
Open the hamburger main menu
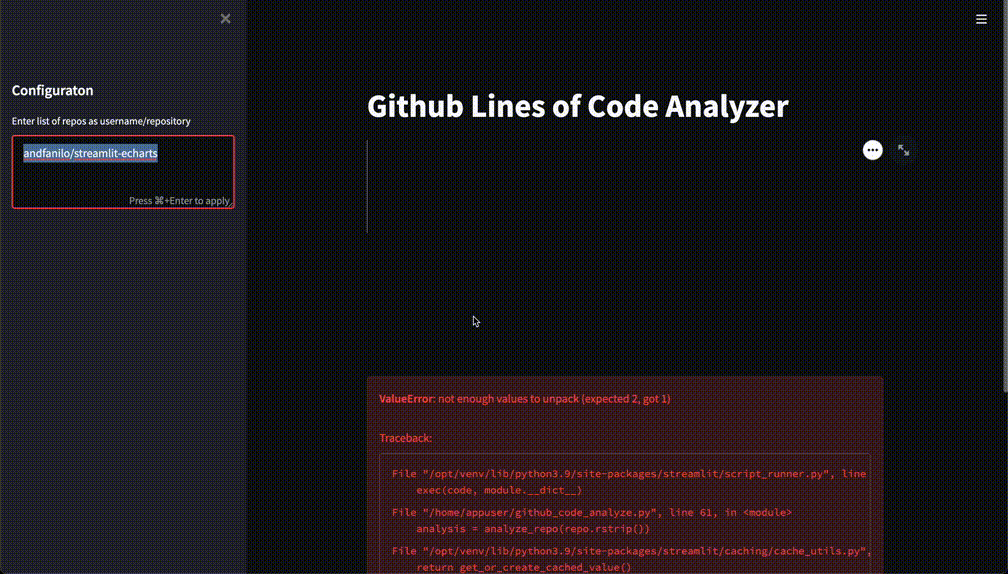[x=981, y=19]
